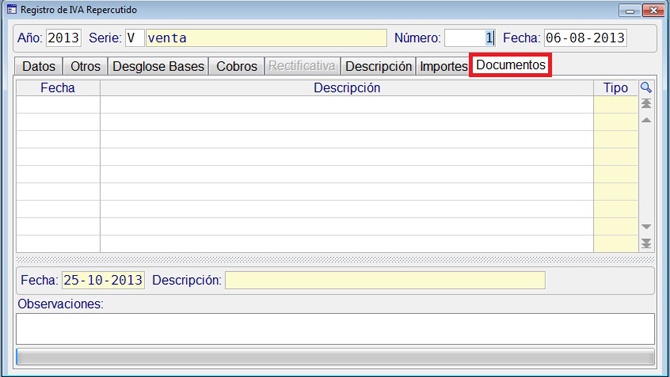Focus the lower Descripción yellow text field
670x377 pixels.
click(x=385, y=280)
